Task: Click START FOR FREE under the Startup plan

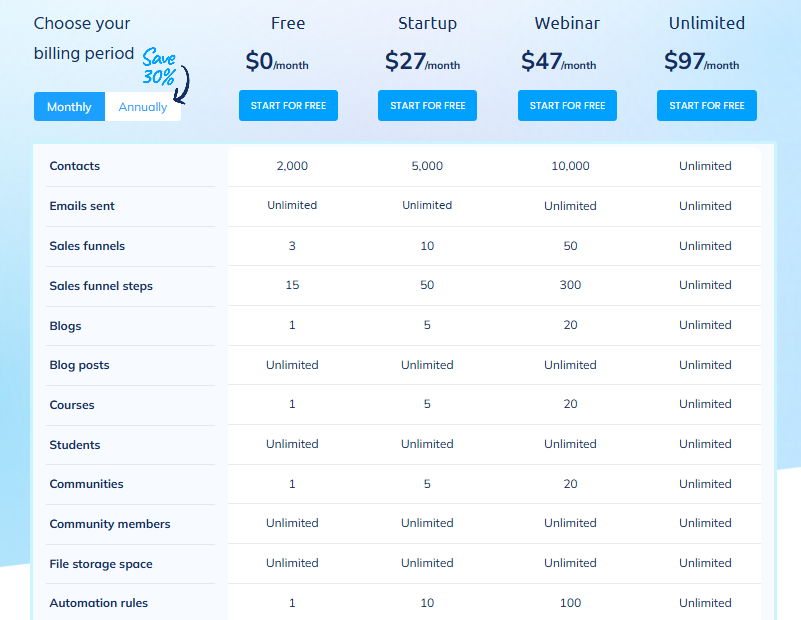Action: click(427, 104)
